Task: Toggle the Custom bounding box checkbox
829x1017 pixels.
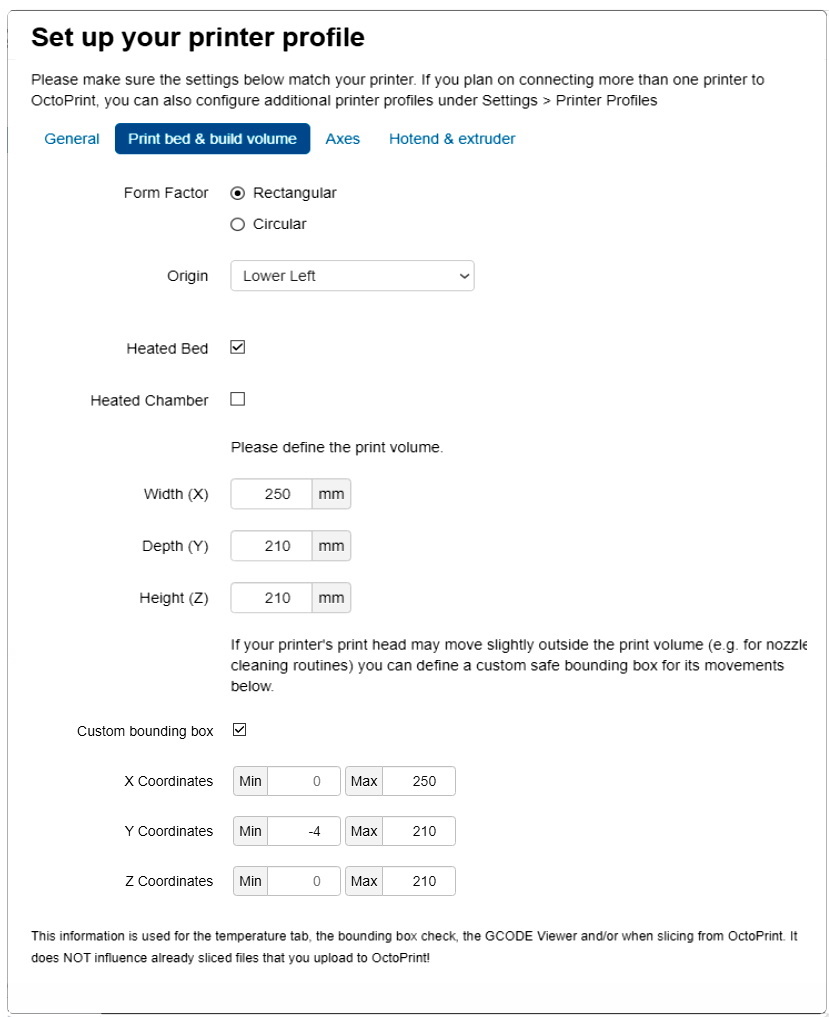Action: pos(239,730)
